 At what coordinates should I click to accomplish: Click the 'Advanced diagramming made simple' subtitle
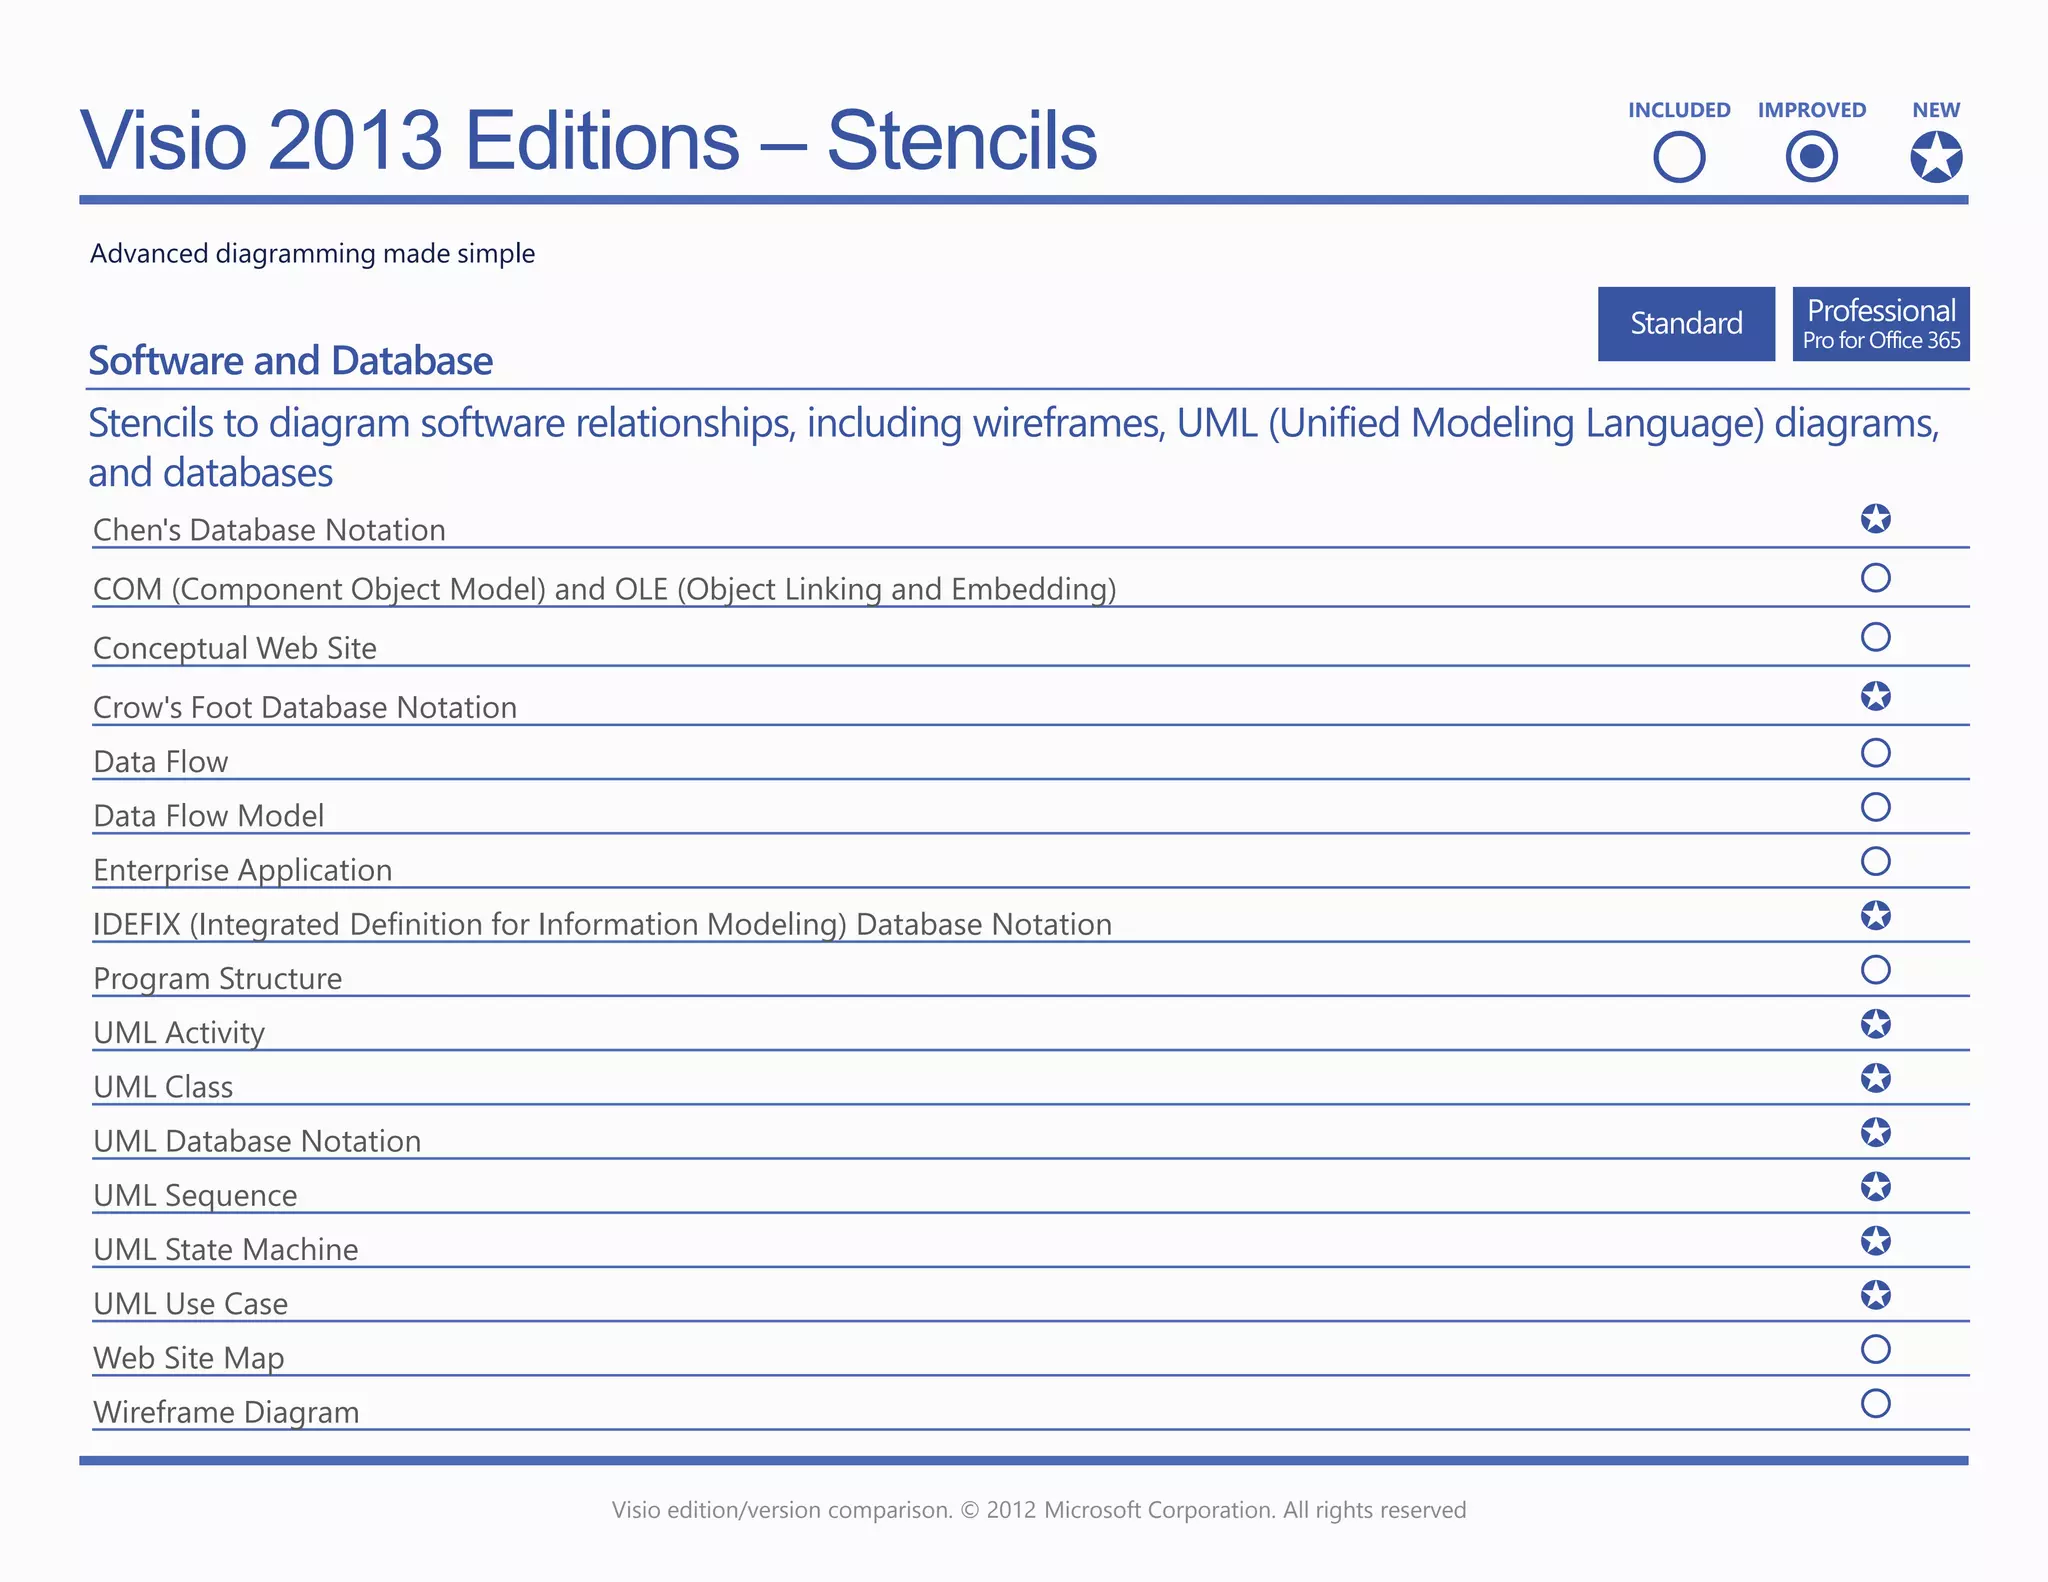[x=312, y=254]
